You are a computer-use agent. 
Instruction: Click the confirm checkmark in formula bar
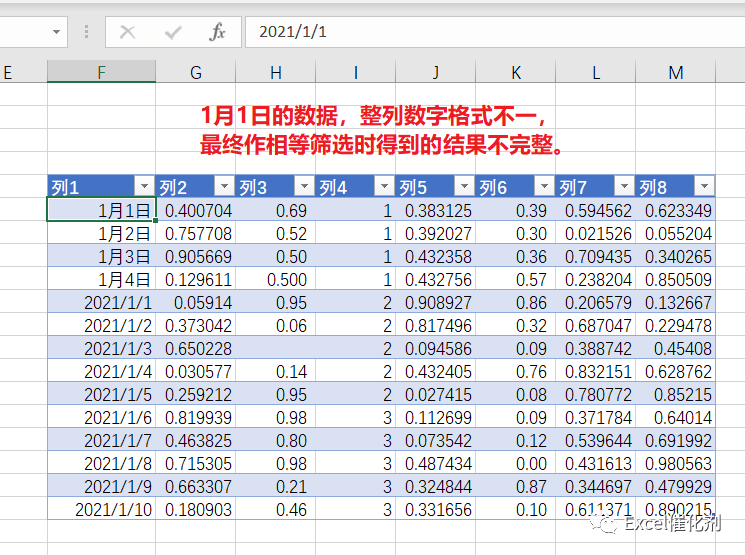coord(172,32)
